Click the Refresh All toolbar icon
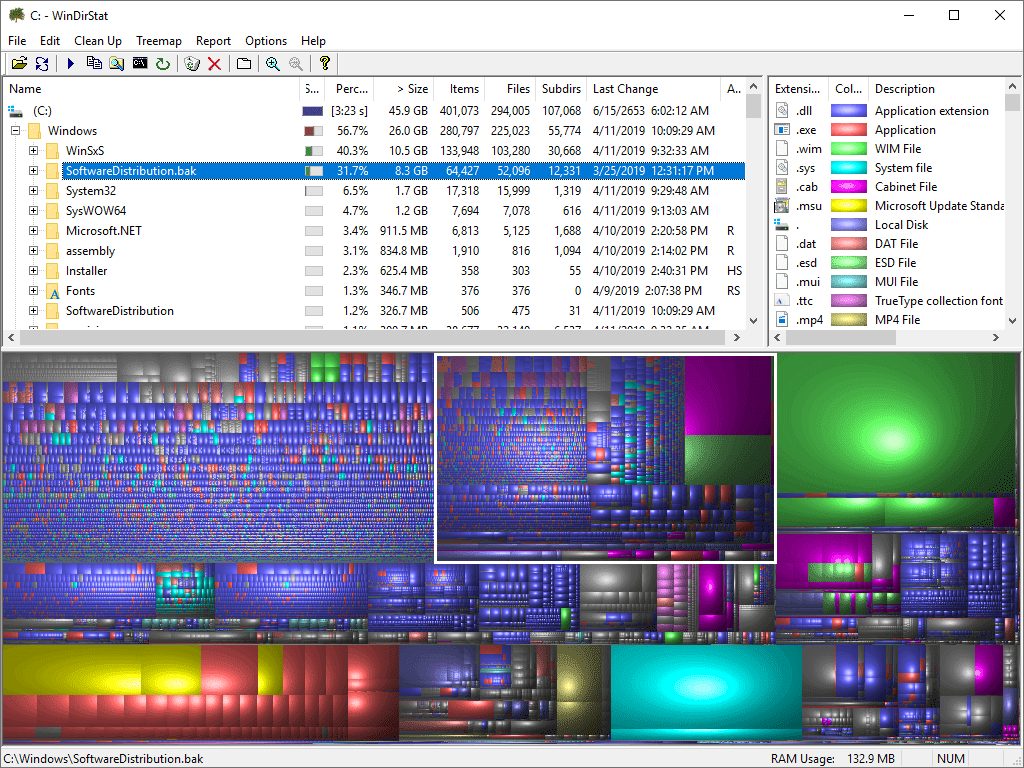The width and height of the screenshot is (1024, 768). click(x=42, y=64)
